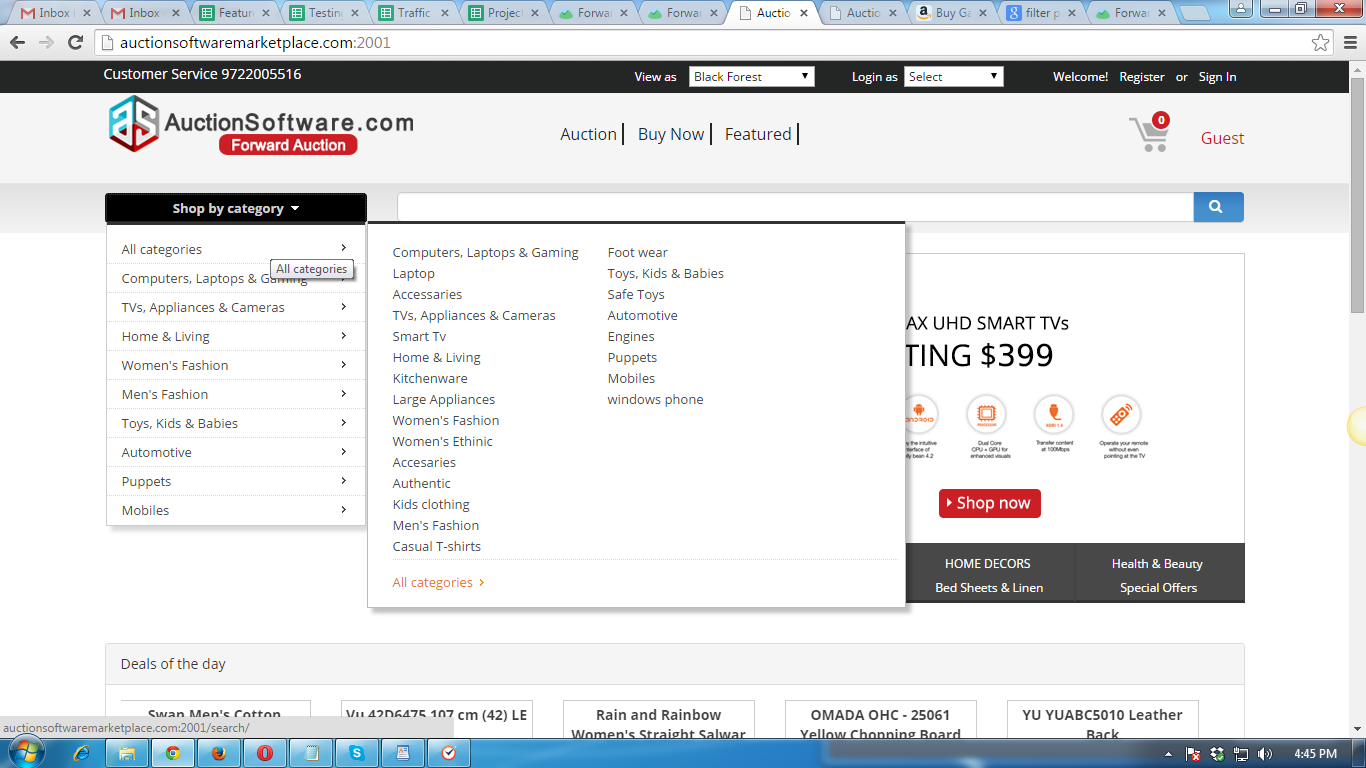Open All categories link in flyout
The image size is (1366, 768).
[438, 582]
